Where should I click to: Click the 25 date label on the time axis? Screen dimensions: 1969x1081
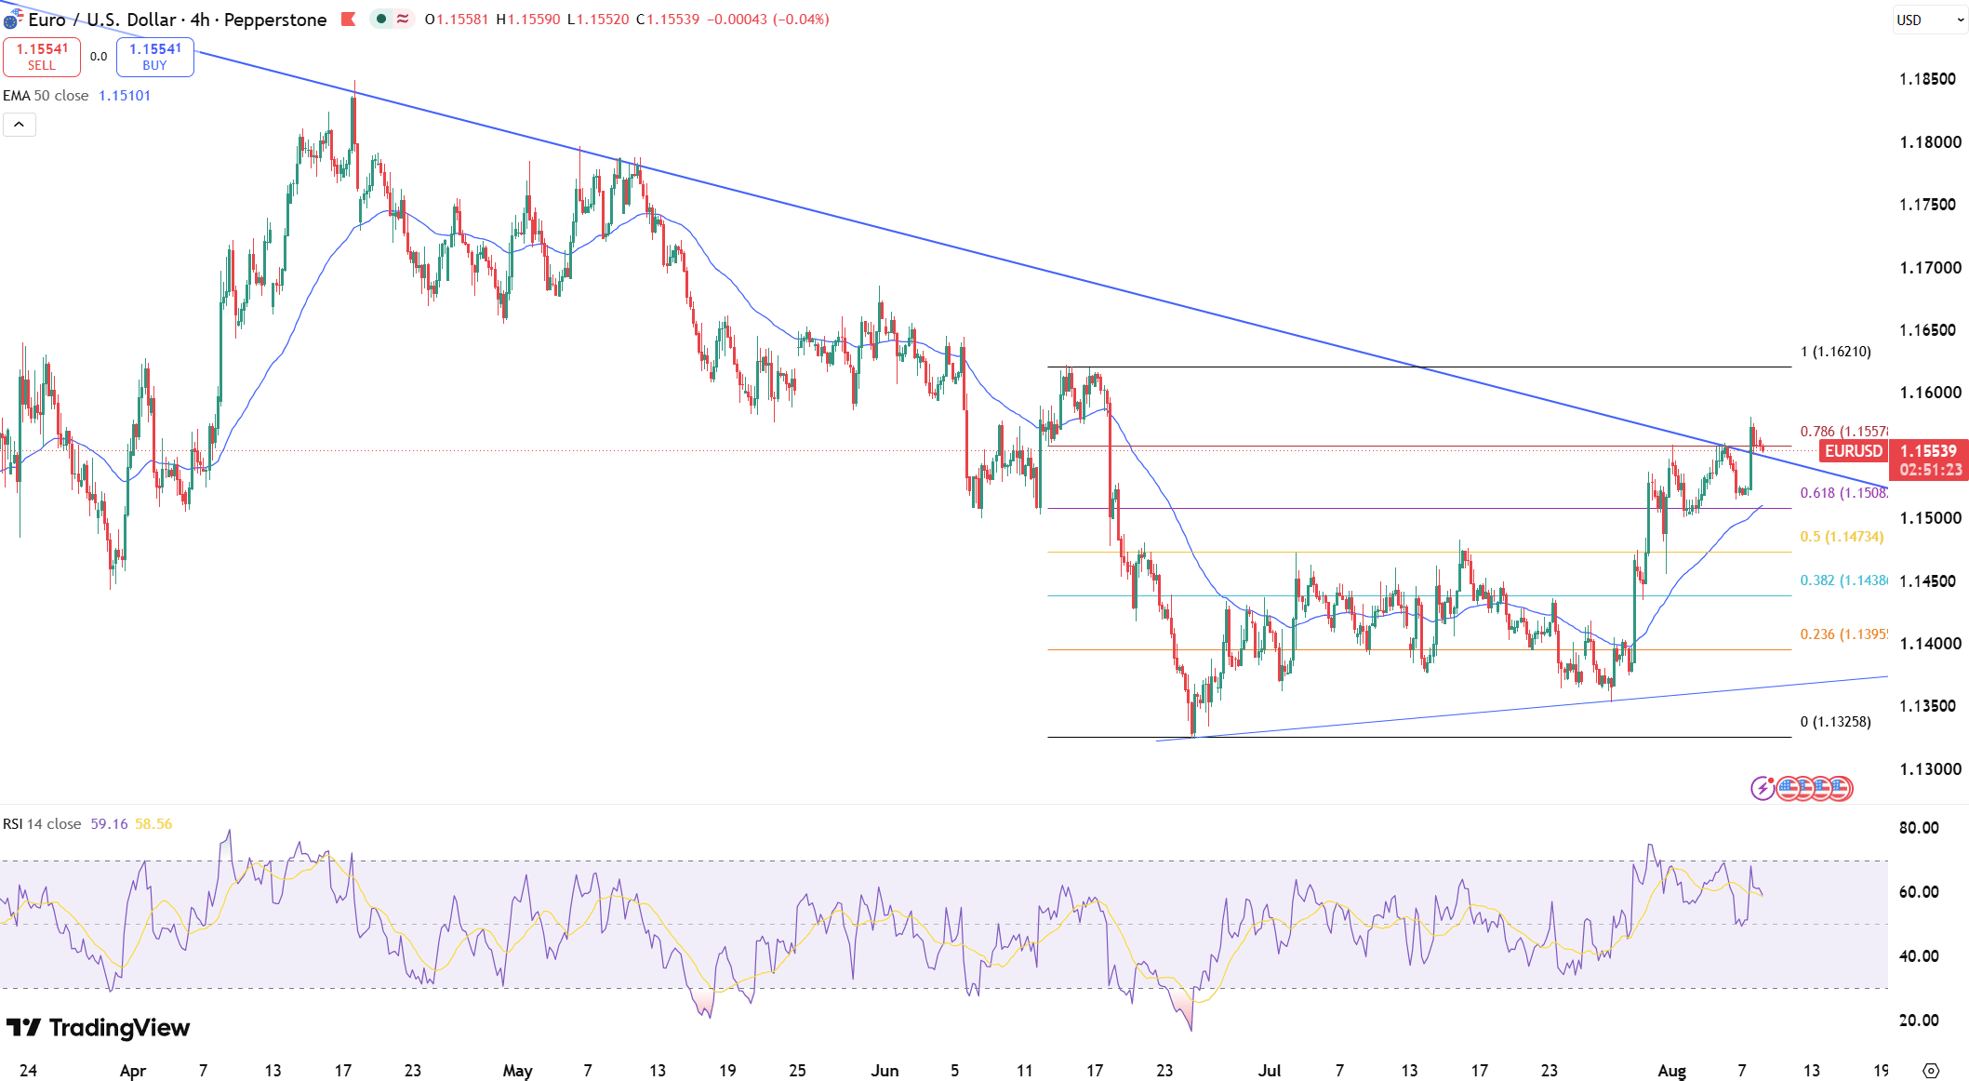point(797,1071)
